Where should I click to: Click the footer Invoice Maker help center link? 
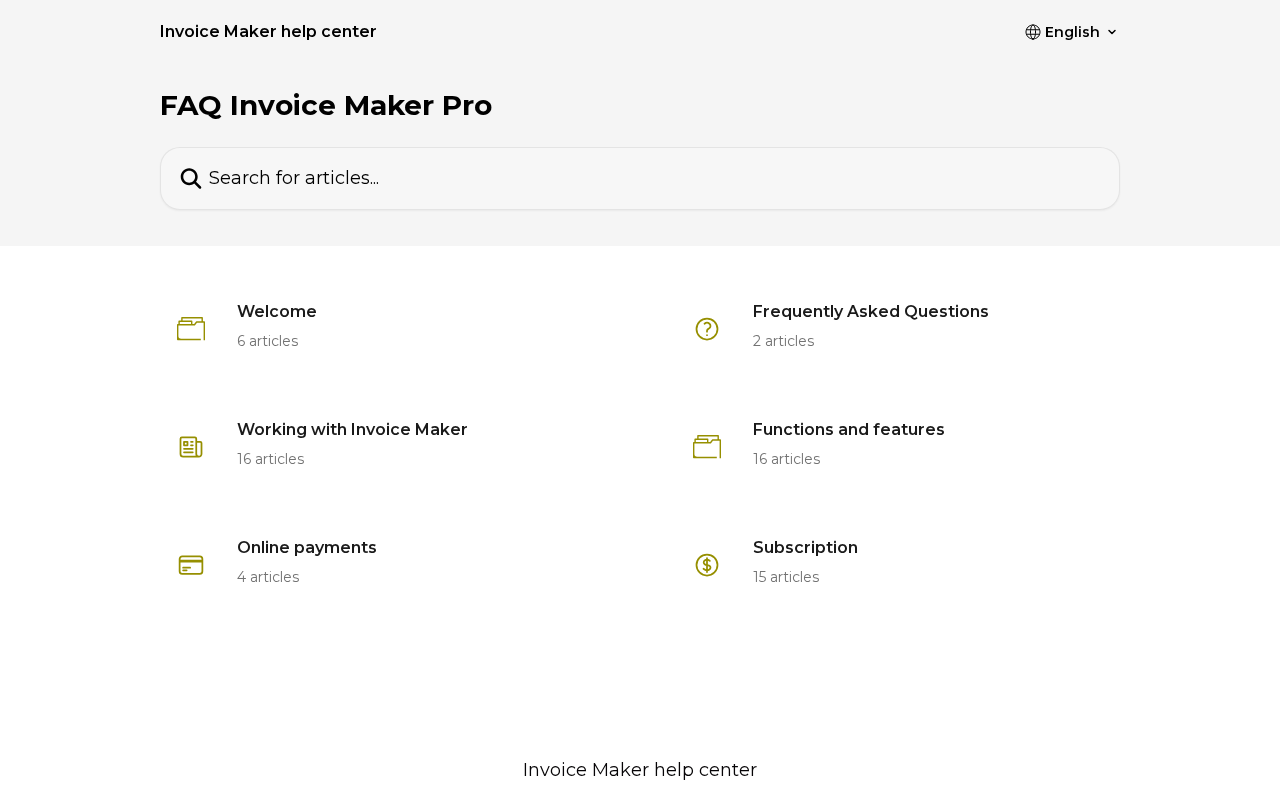coord(640,770)
